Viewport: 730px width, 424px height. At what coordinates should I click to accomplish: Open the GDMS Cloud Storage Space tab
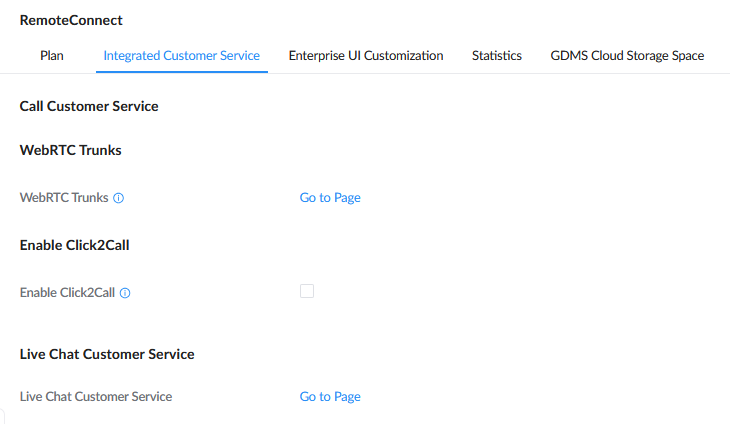coord(627,56)
